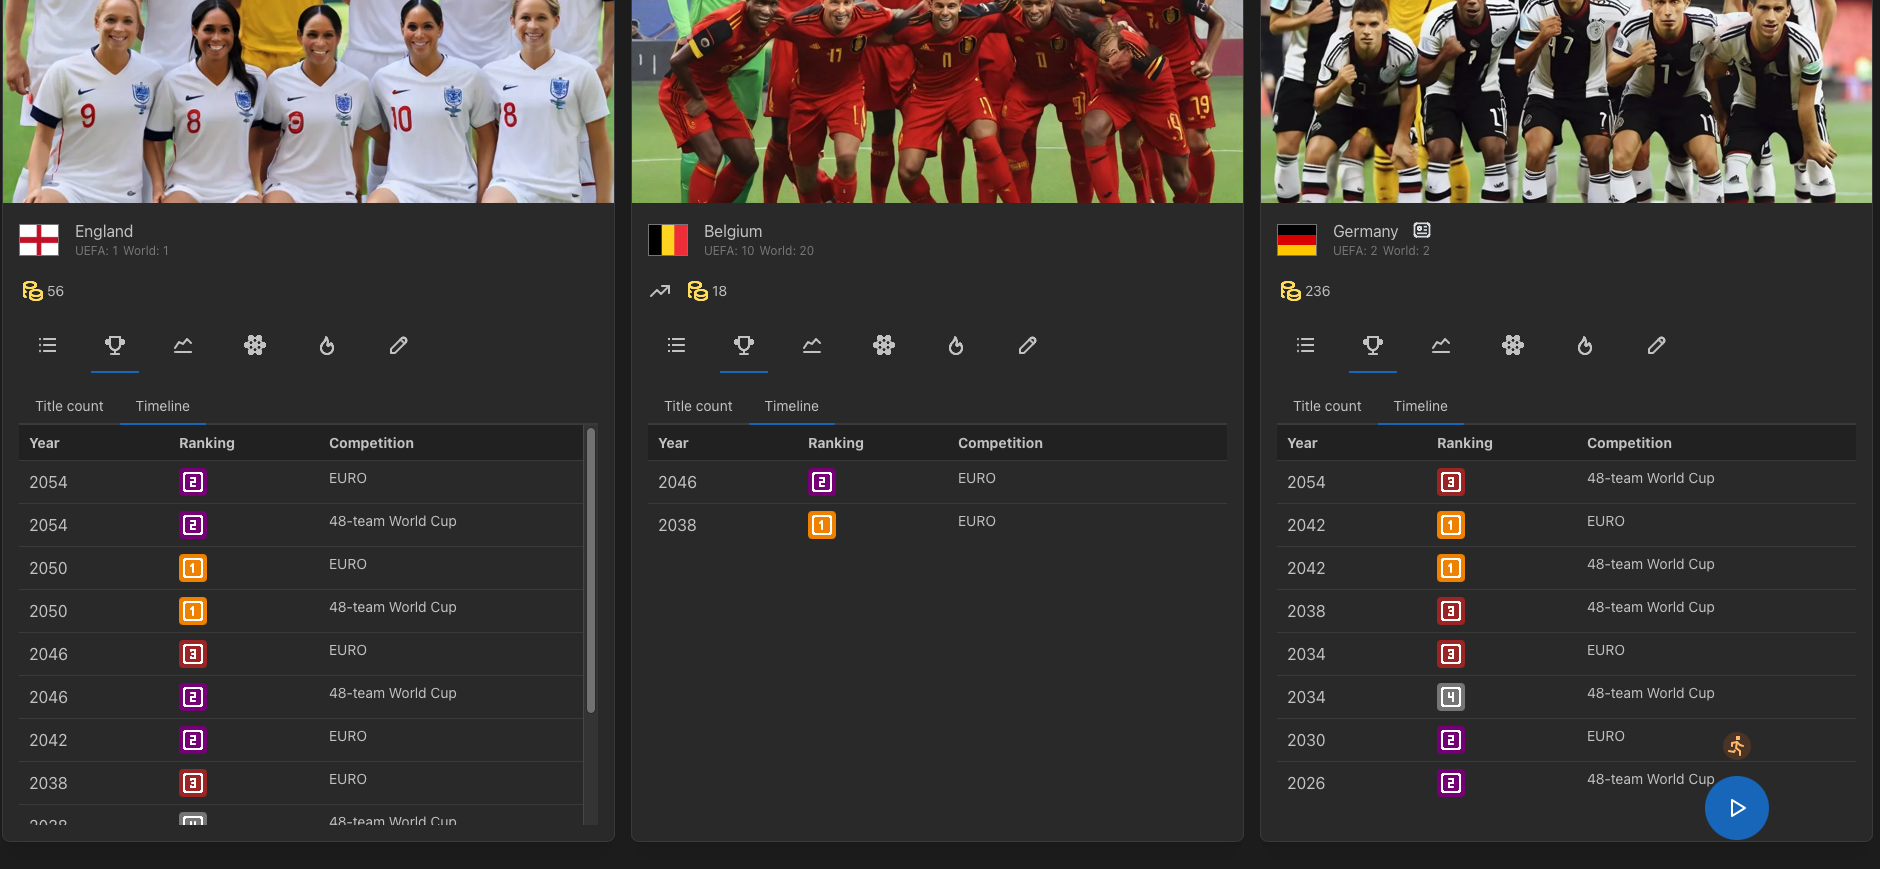Click Germany's 2054 48-team World Cup row
This screenshot has height=869, width=1880.
coord(1566,482)
